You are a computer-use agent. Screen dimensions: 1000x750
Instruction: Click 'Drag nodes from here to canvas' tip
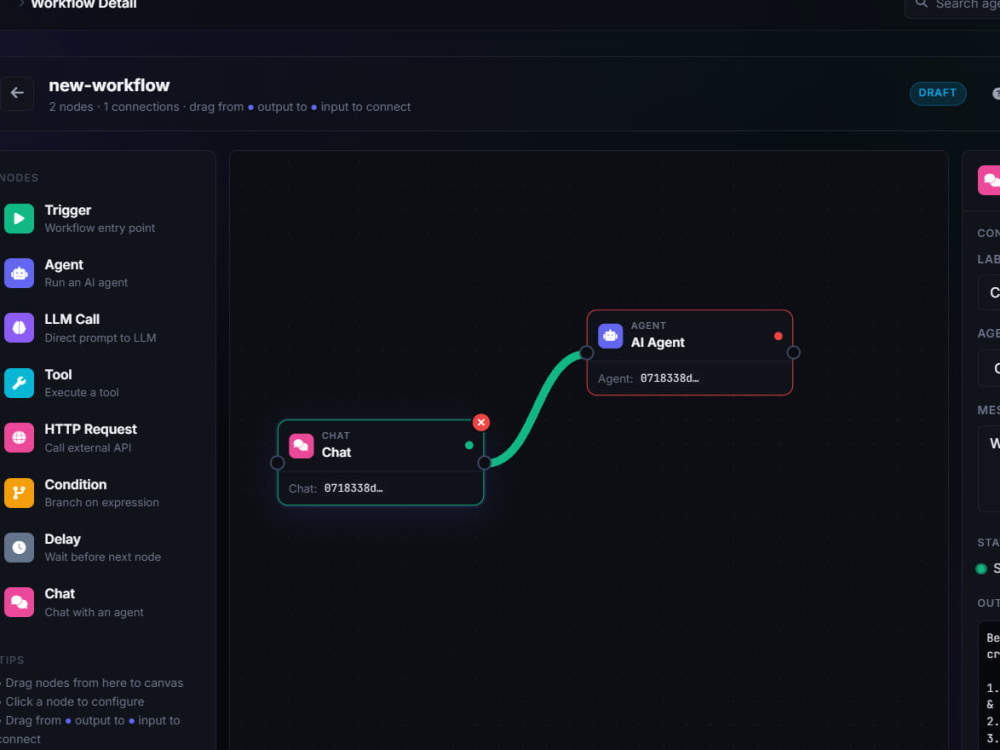[94, 683]
